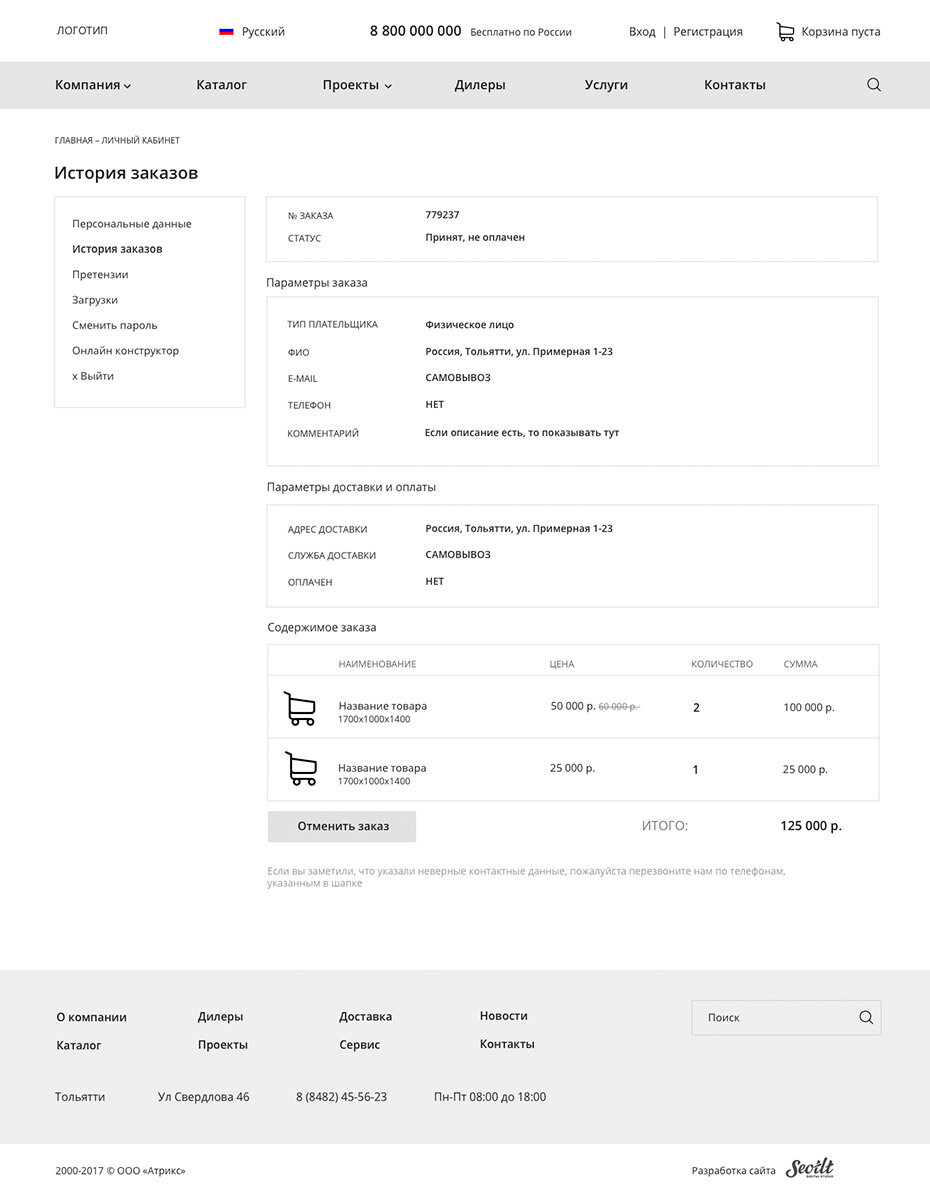Expand the Проекты dropdown menu
930x1200 pixels.
coord(357,85)
